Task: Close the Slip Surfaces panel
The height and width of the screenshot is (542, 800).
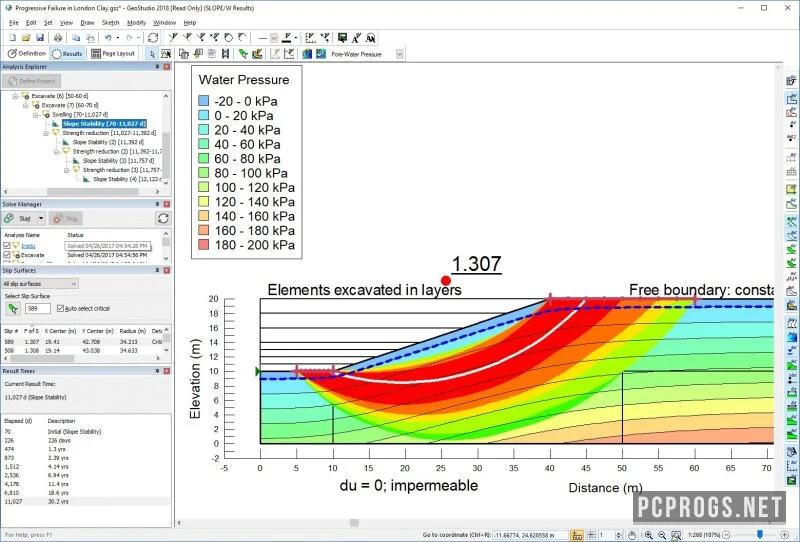Action: (166, 270)
